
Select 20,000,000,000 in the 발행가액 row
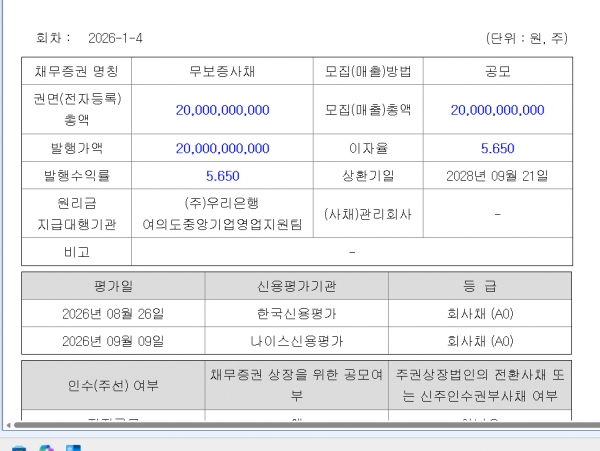pos(222,148)
